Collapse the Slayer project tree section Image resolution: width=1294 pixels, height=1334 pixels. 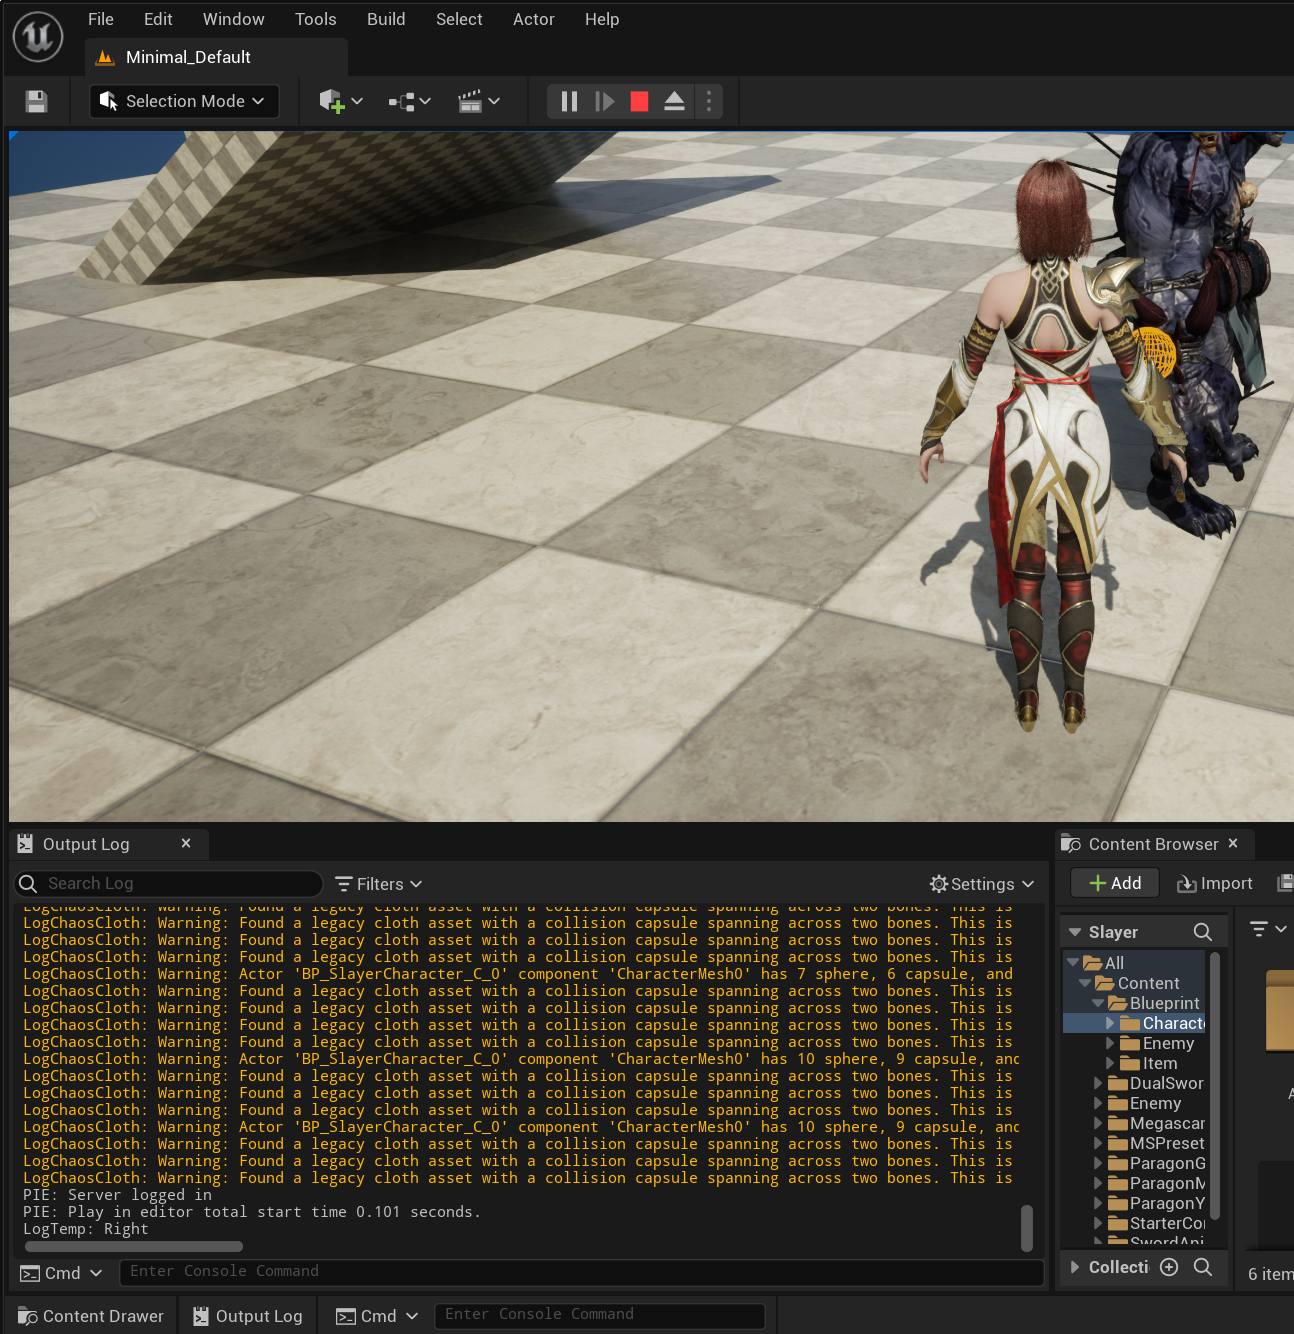point(1075,932)
